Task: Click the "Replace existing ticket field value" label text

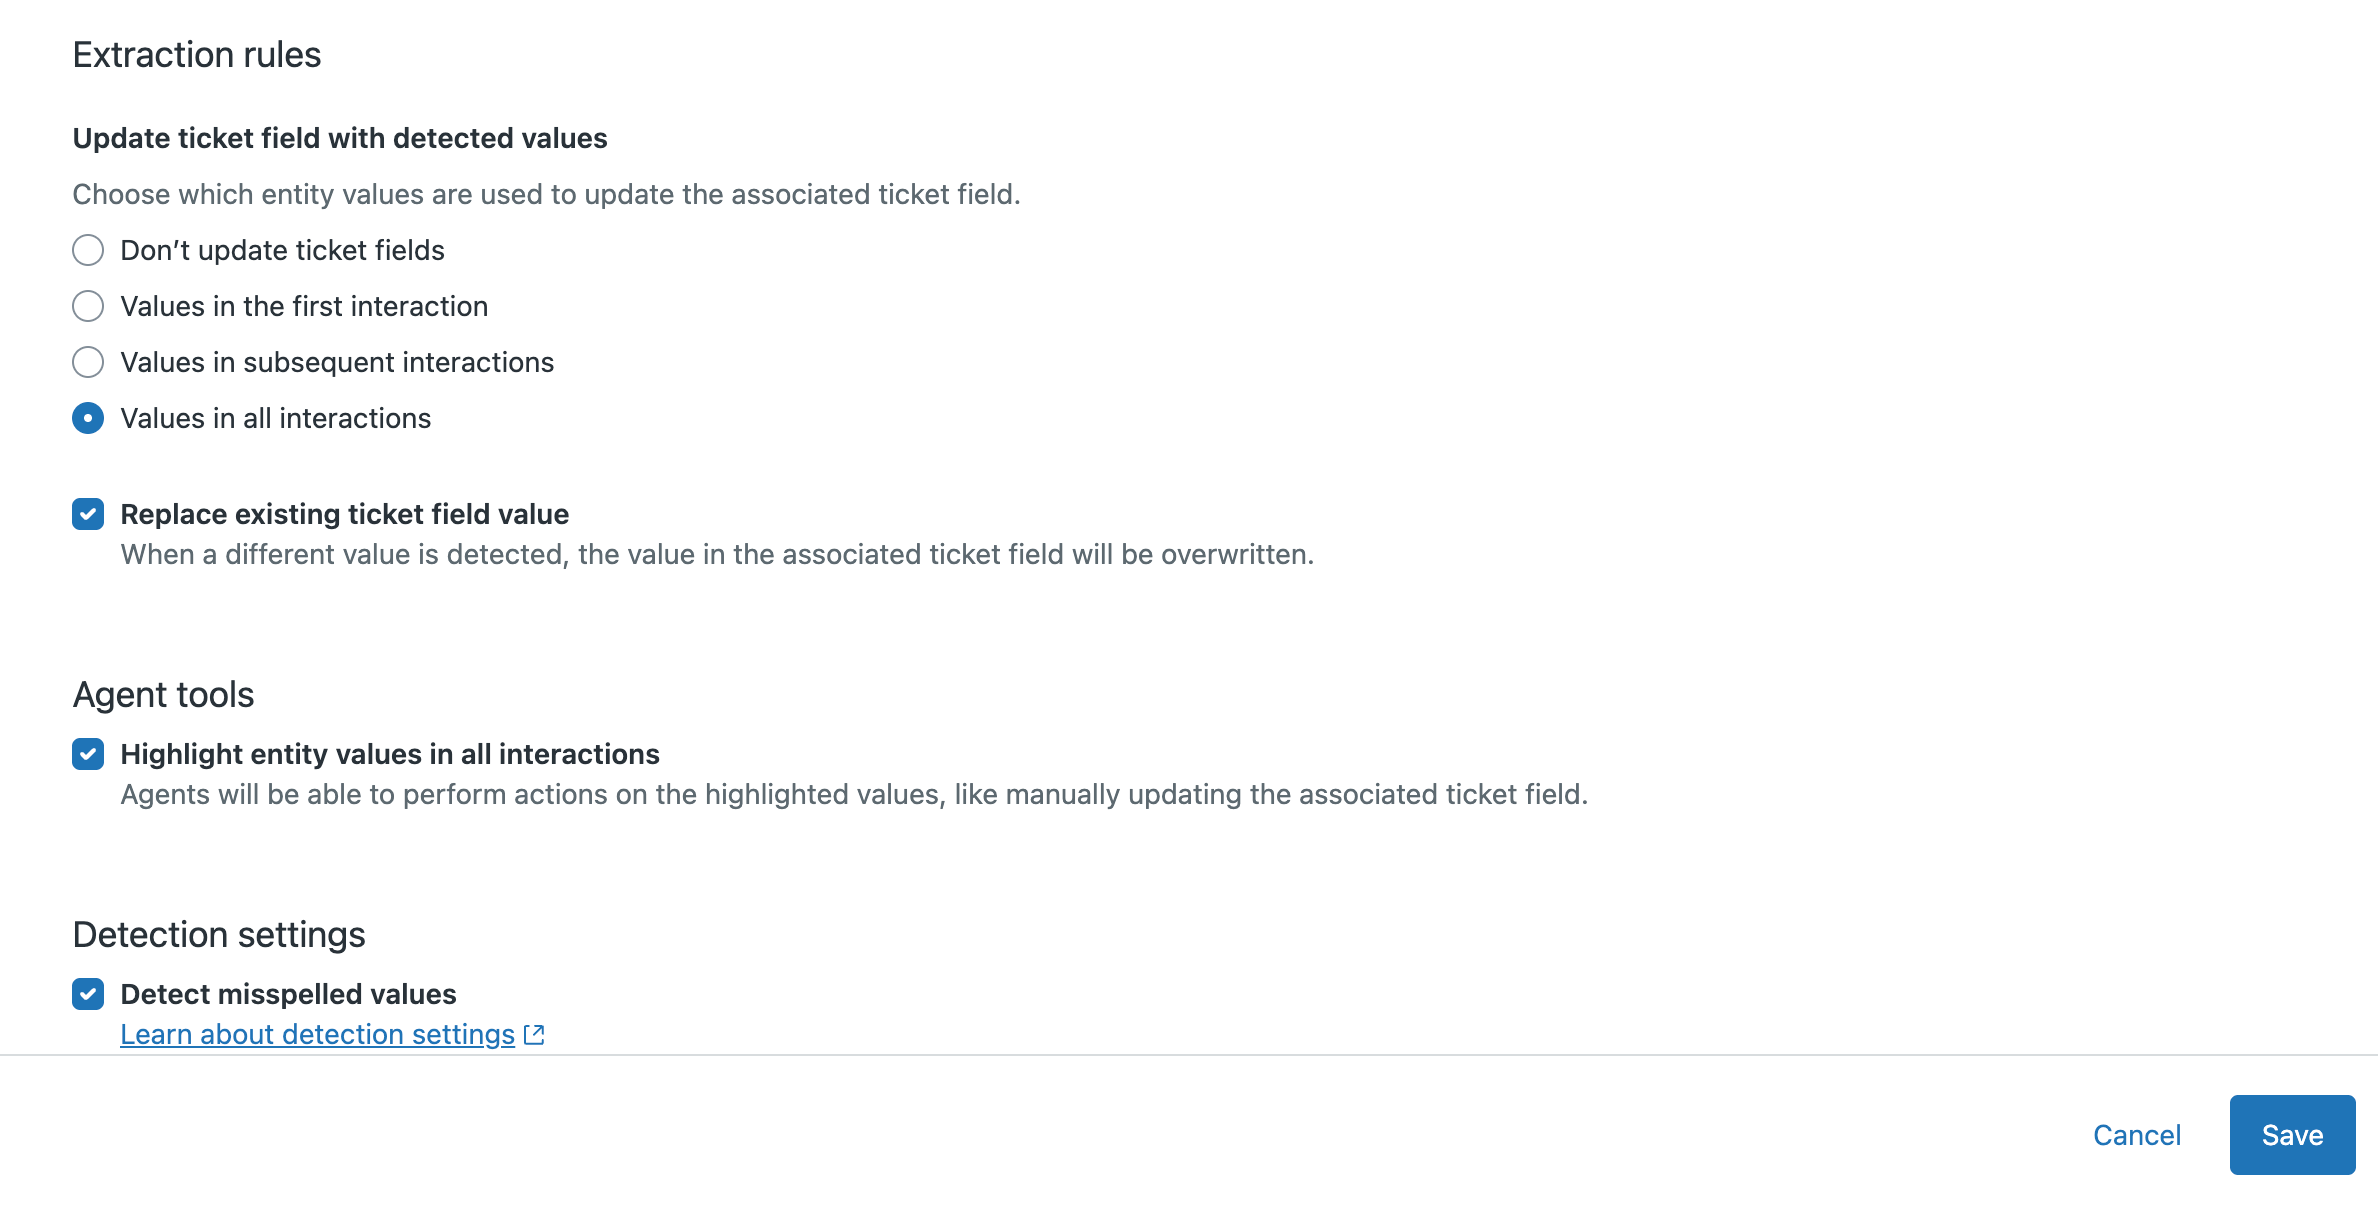Action: (344, 514)
